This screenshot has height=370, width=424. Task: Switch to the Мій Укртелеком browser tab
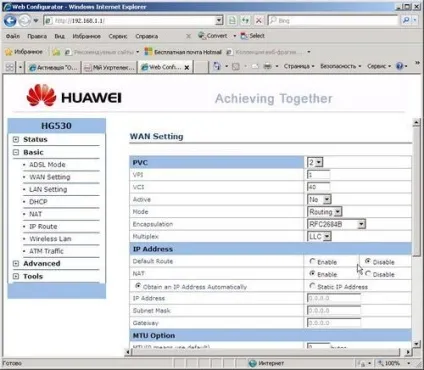[110, 67]
